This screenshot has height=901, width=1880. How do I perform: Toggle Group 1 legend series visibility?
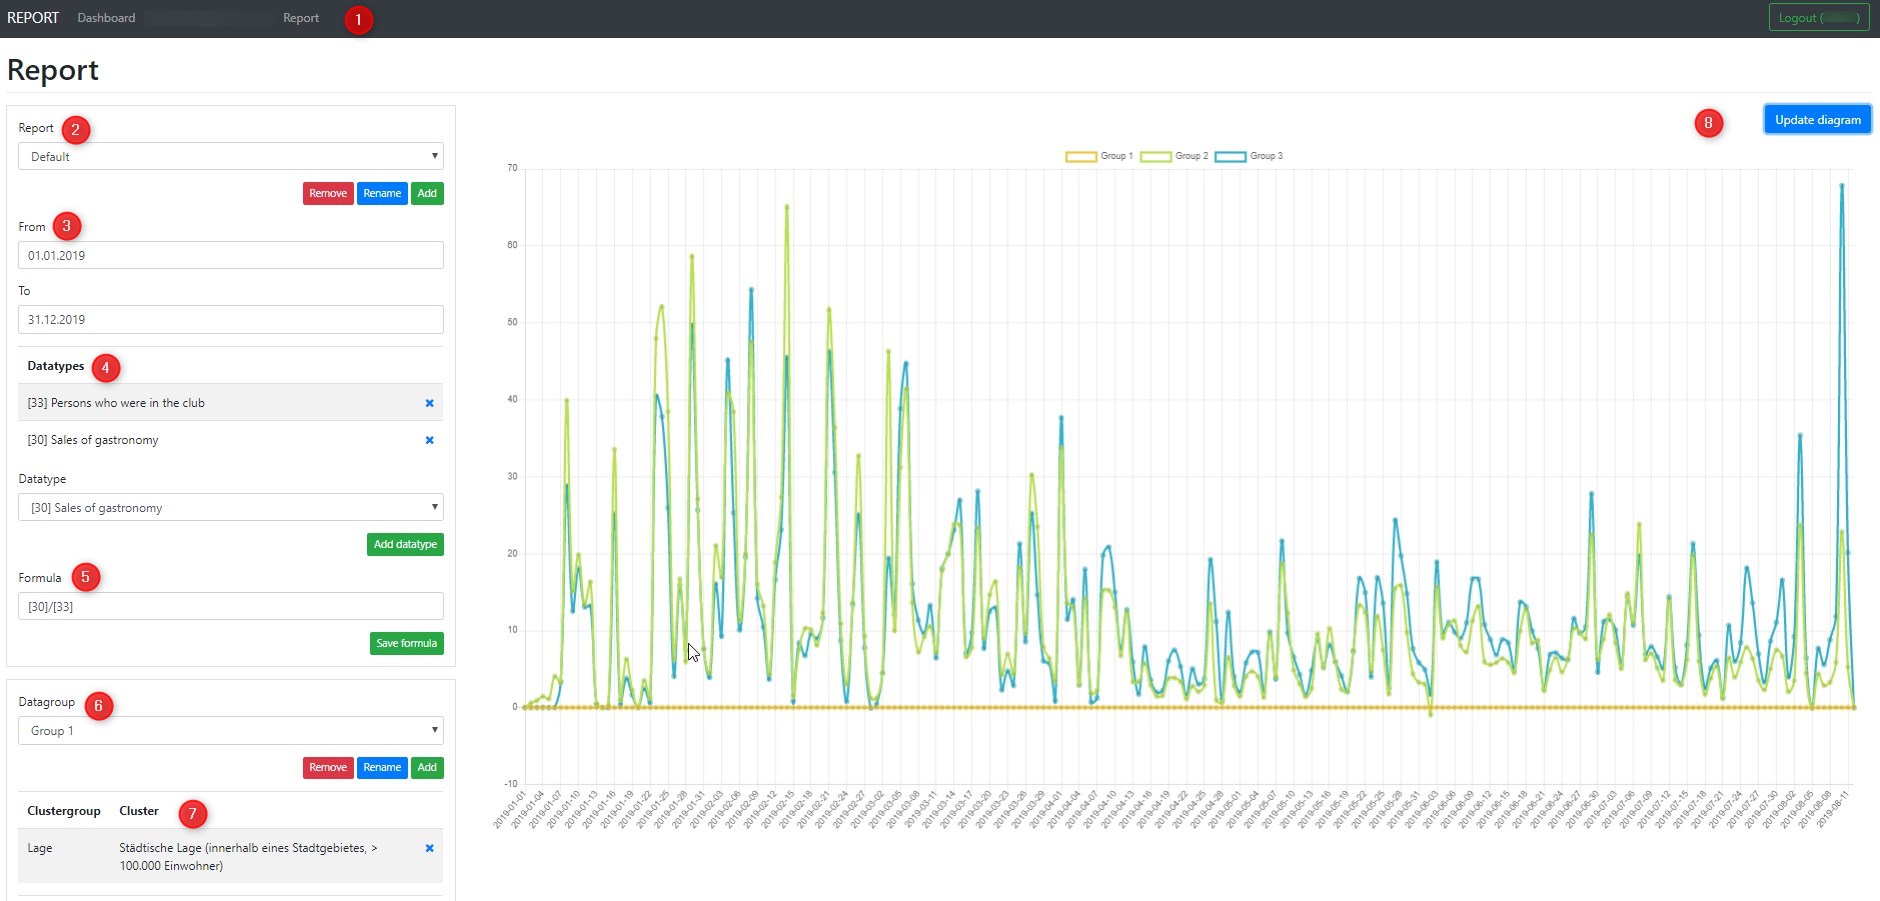point(1099,156)
